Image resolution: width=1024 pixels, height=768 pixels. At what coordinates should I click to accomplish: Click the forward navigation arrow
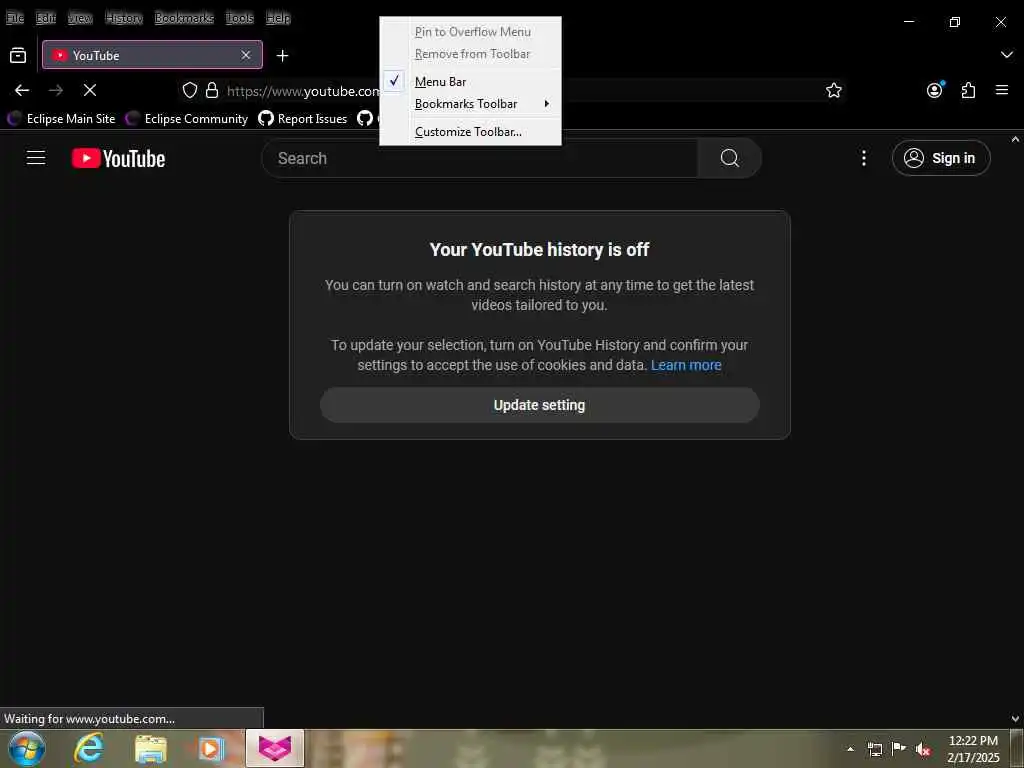click(56, 90)
